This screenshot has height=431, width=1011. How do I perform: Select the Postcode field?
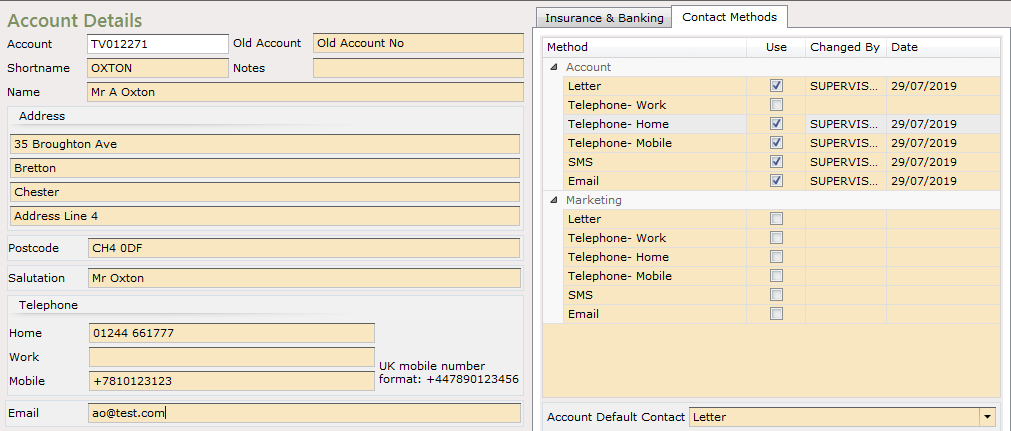click(304, 248)
